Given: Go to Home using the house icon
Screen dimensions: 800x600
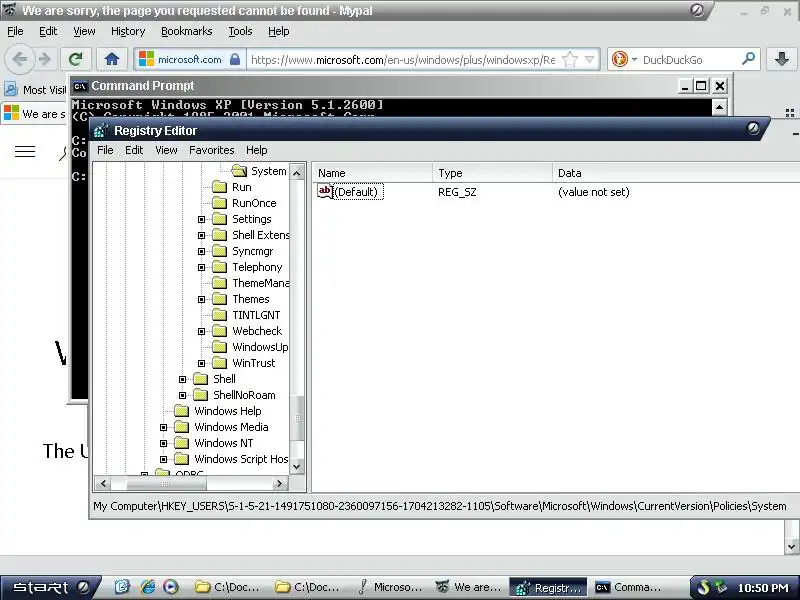Looking at the screenshot, I should (112, 60).
